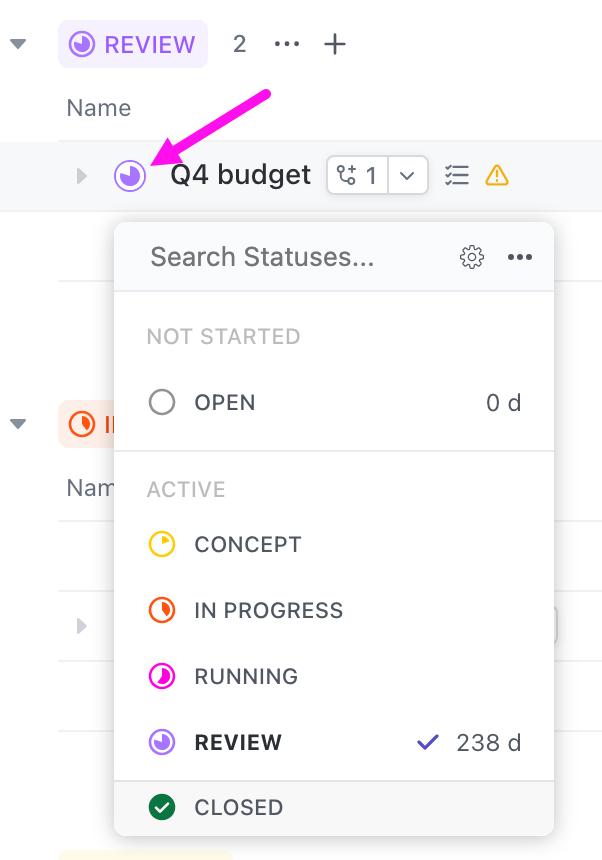Open the Q4 budget task title
The width and height of the screenshot is (602, 860).
241,176
